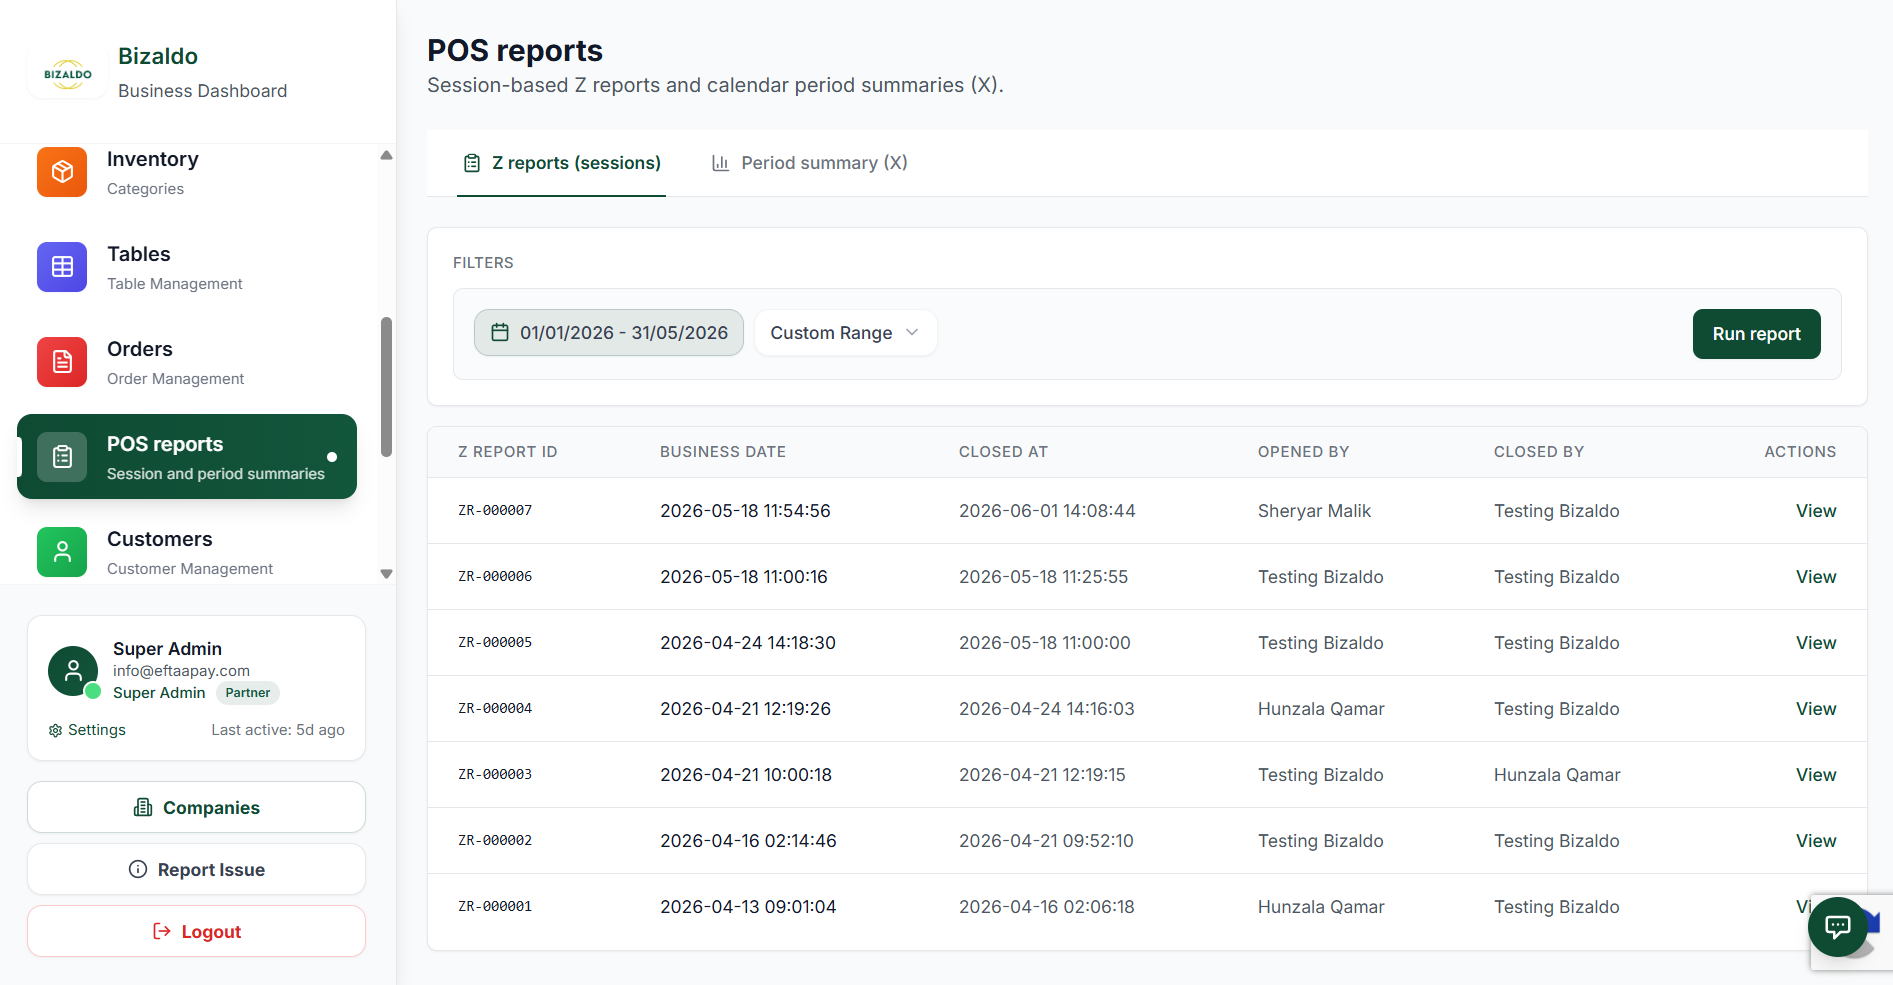Open the Tables grid icon

pyautogui.click(x=62, y=267)
